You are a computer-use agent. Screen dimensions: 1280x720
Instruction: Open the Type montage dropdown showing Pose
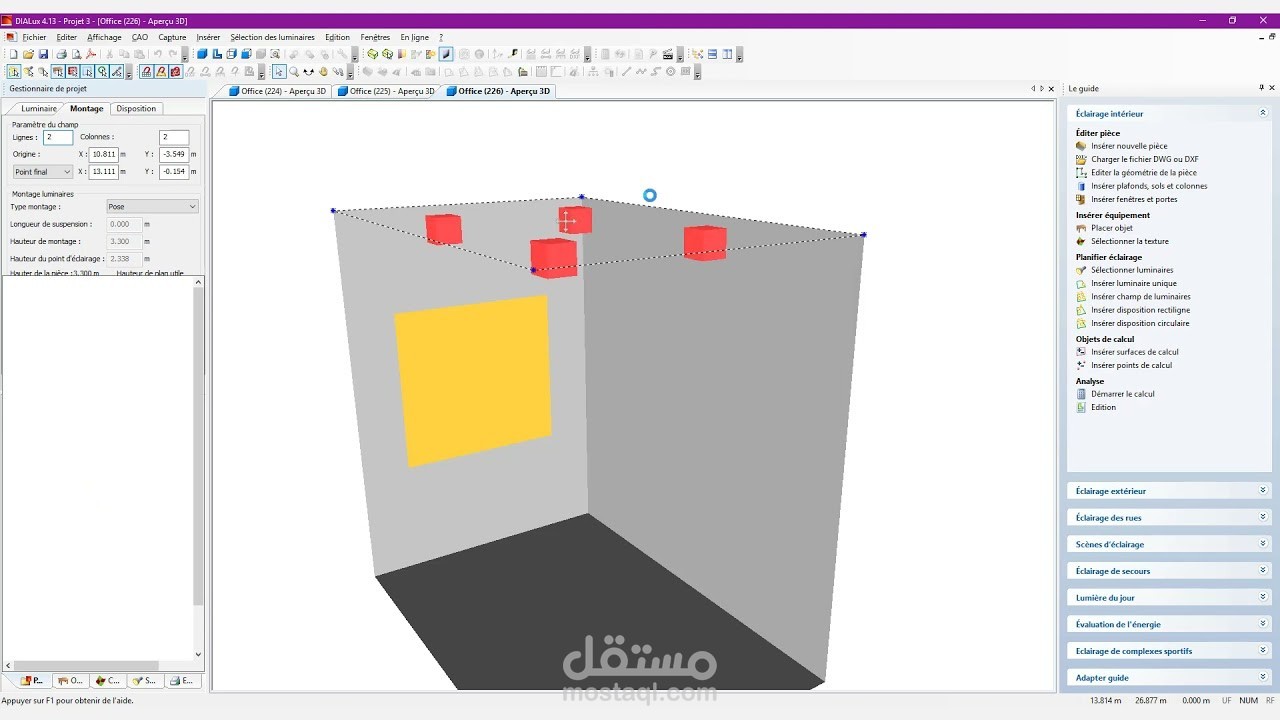click(x=152, y=206)
